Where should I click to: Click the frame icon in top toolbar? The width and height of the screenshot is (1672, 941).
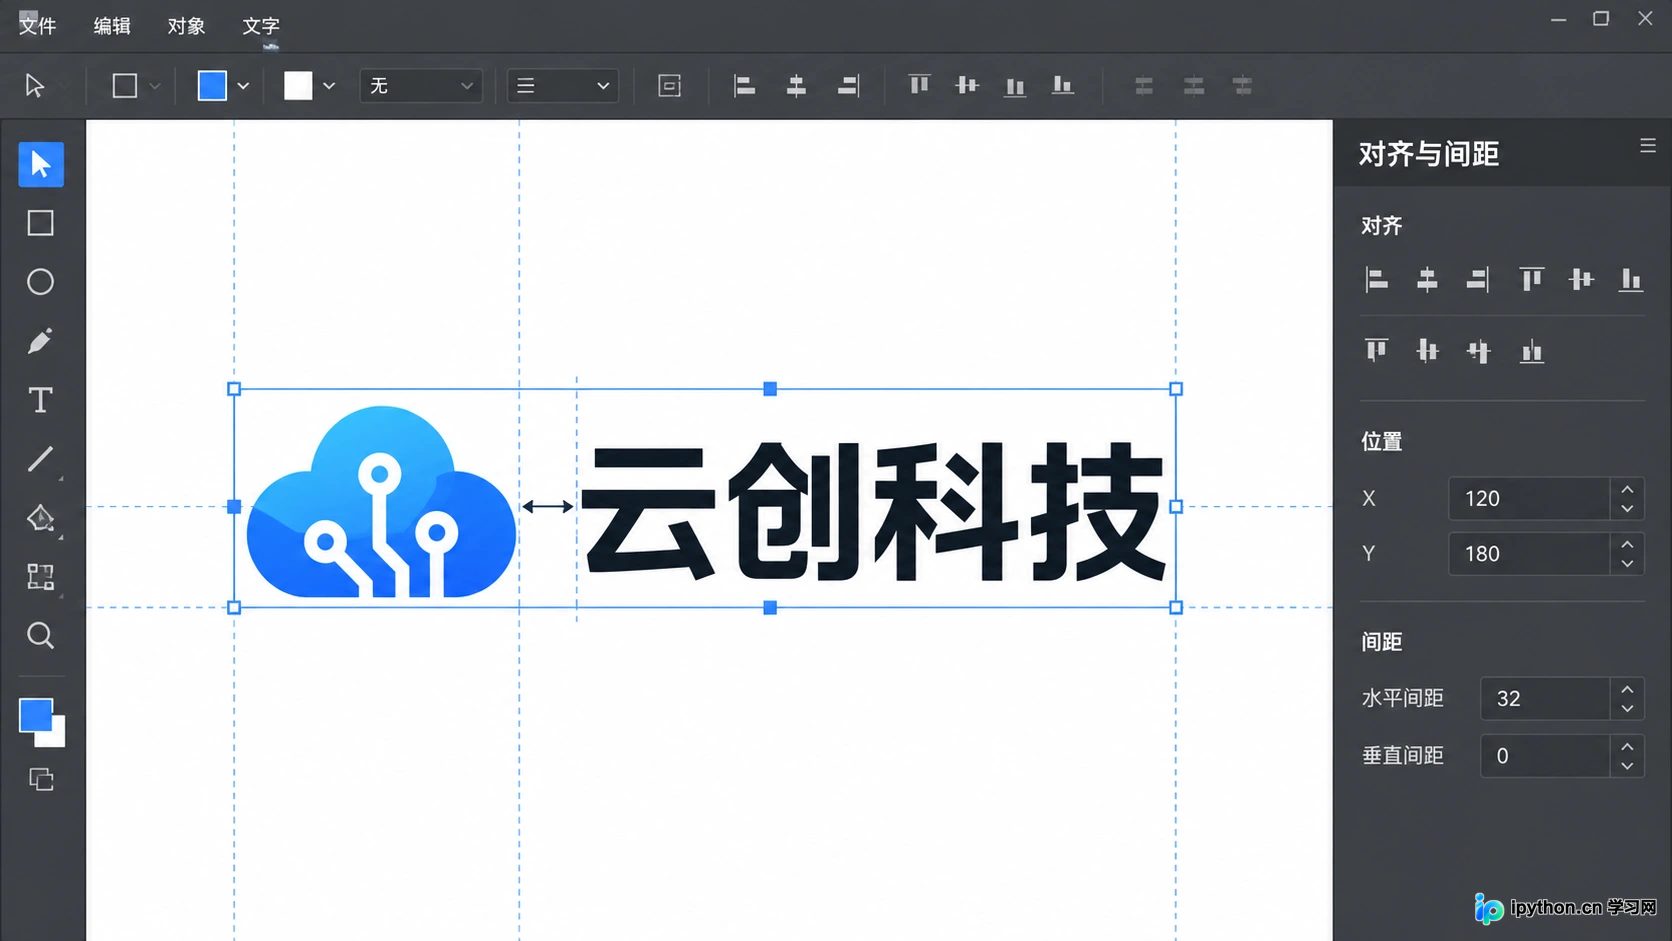pyautogui.click(x=670, y=86)
